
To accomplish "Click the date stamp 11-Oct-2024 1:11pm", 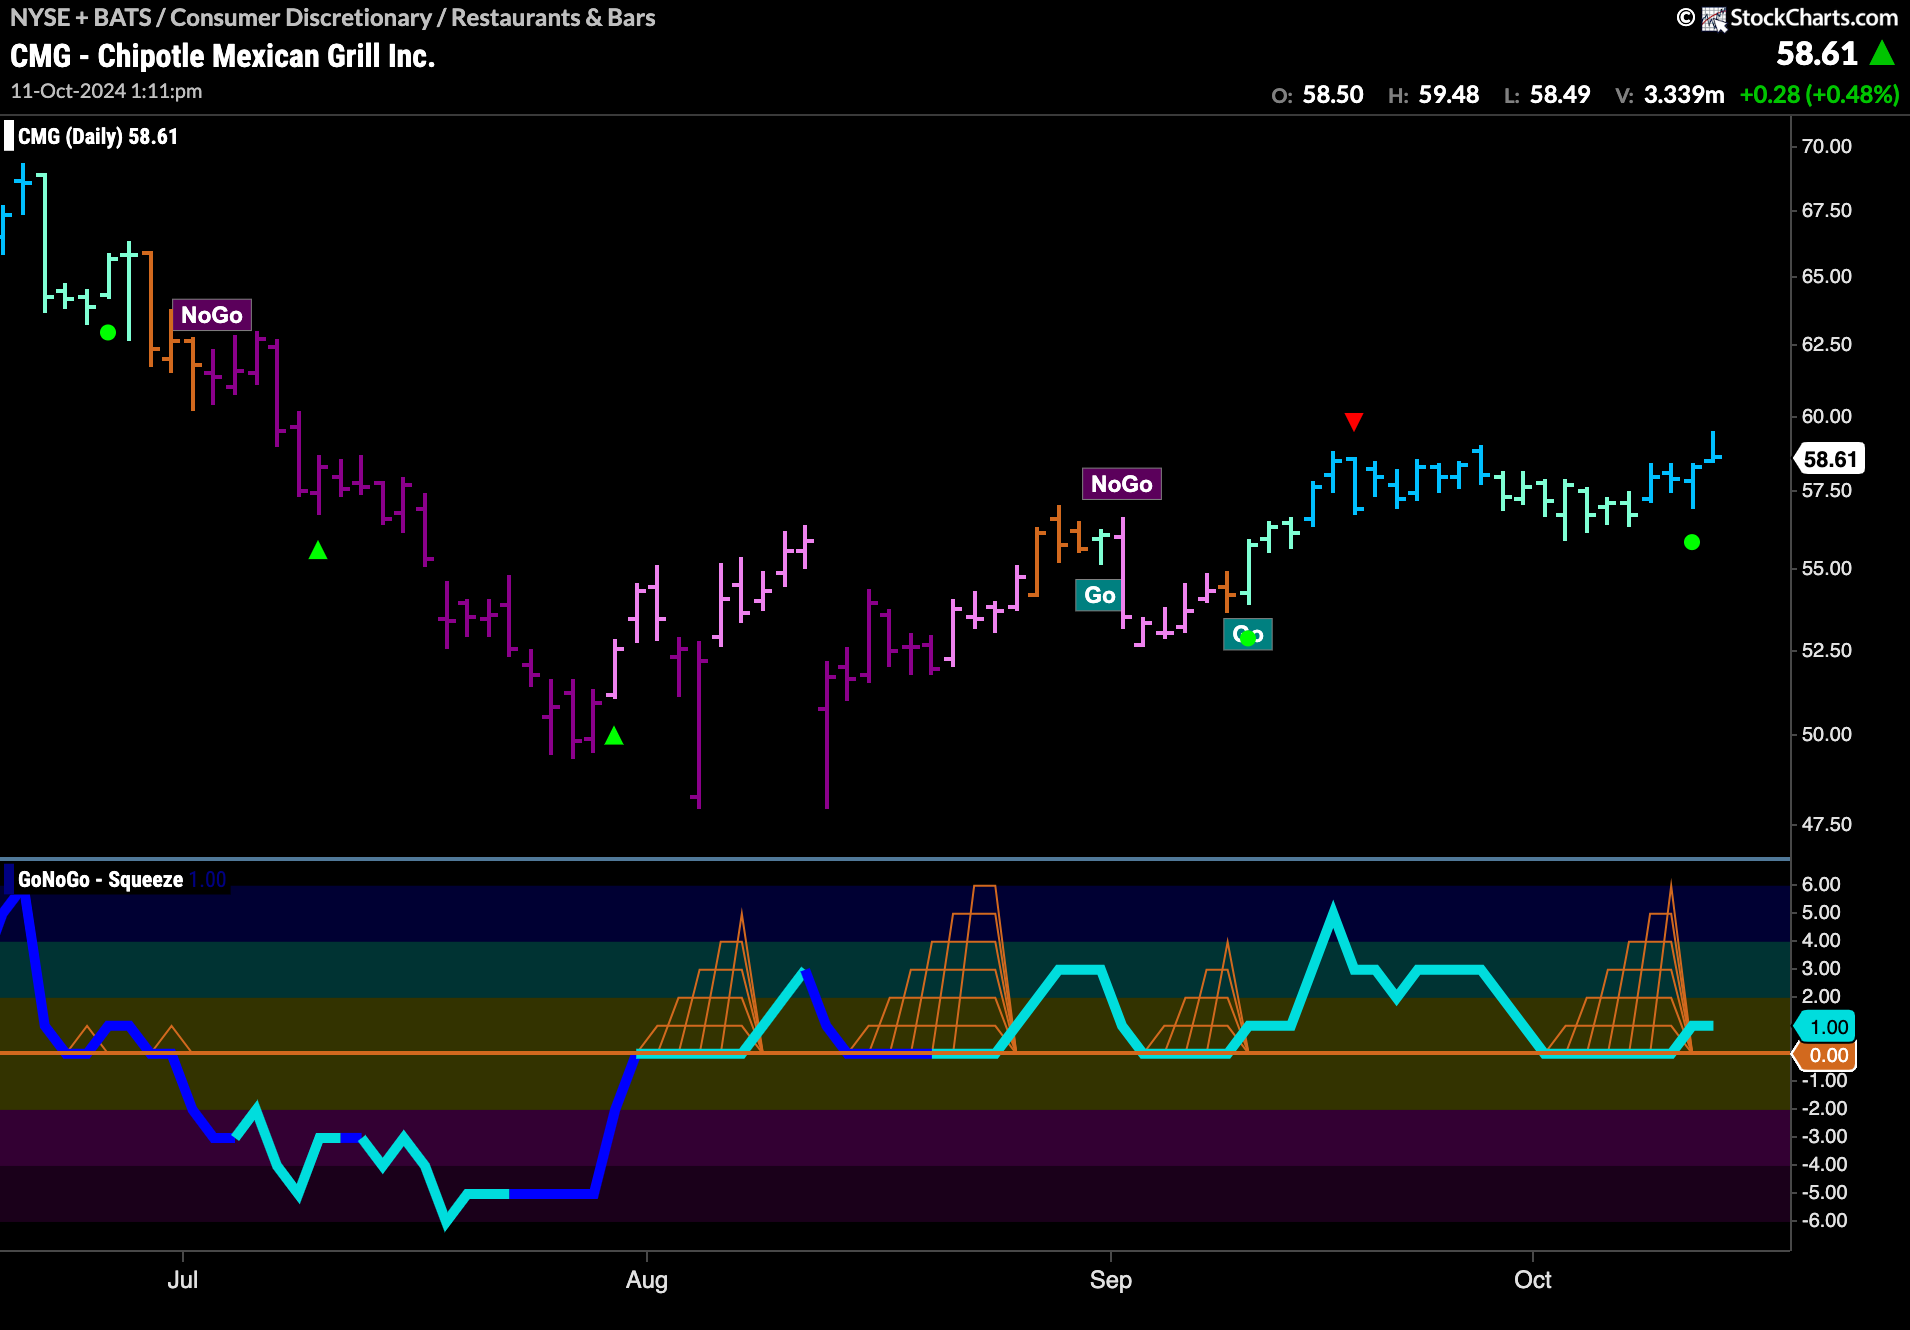I will pos(106,91).
